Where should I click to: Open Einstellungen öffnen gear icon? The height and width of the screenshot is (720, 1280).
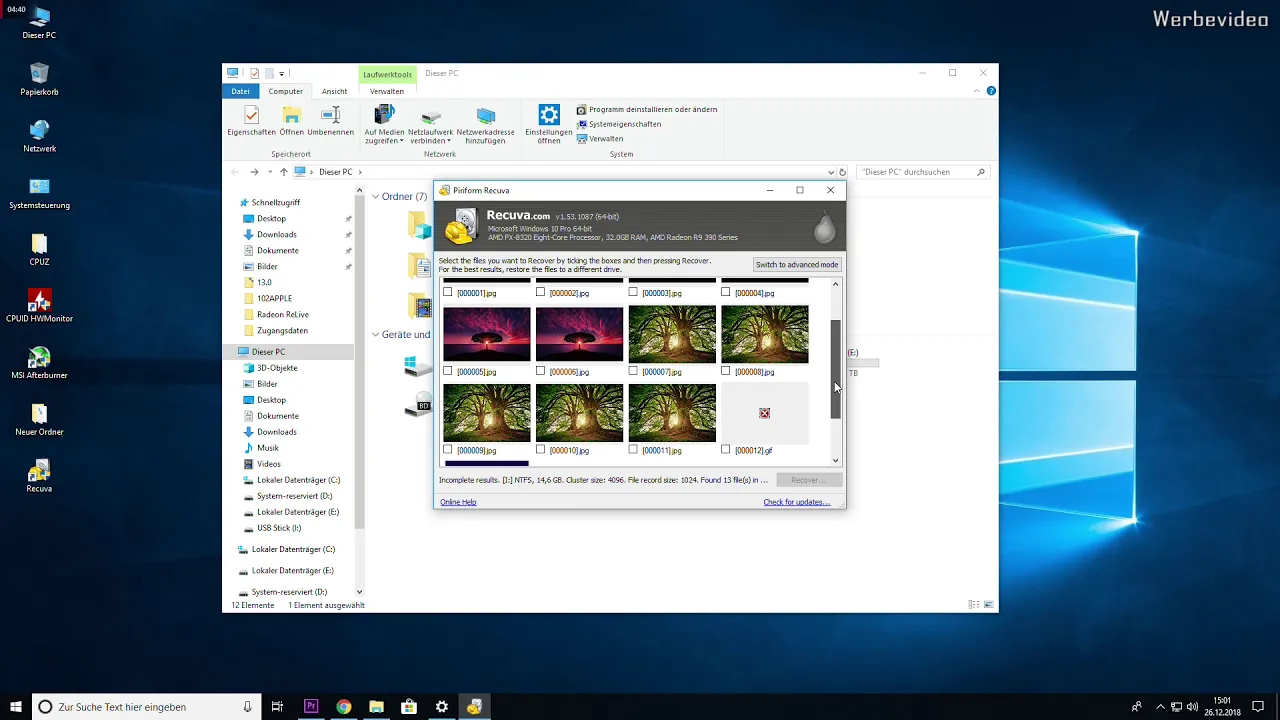[548, 124]
